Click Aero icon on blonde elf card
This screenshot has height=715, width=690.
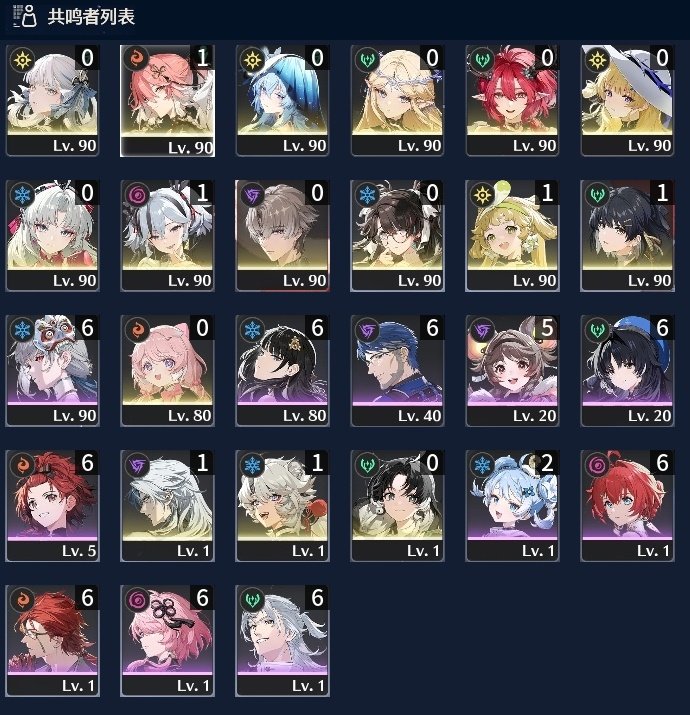(x=367, y=60)
